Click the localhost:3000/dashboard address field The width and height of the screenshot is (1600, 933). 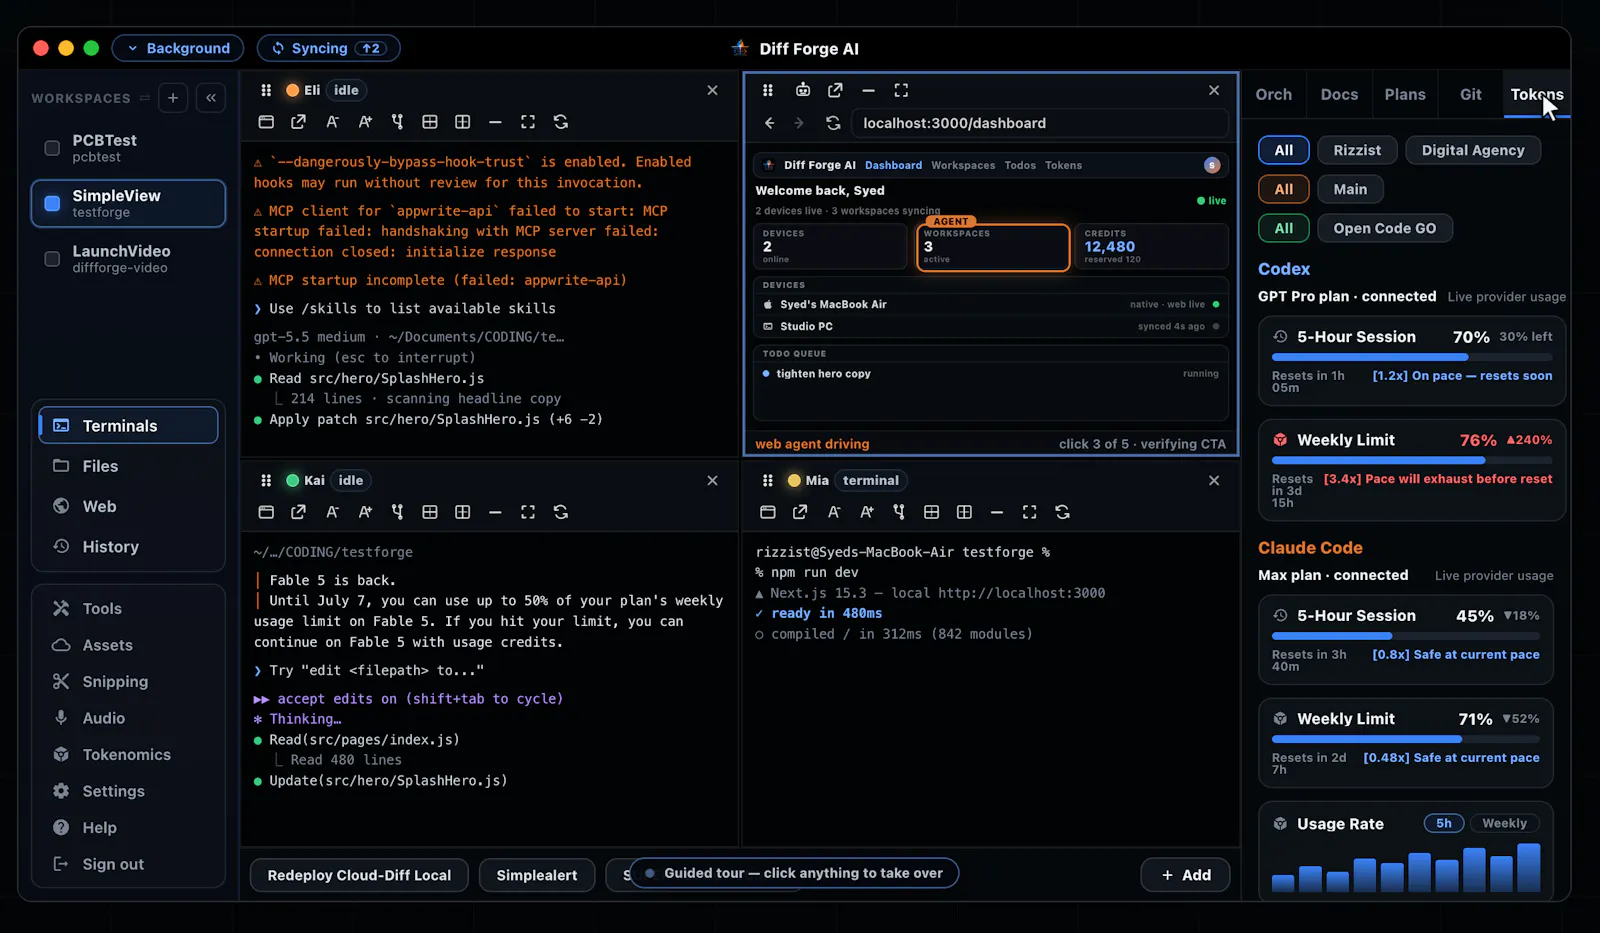pos(1040,123)
